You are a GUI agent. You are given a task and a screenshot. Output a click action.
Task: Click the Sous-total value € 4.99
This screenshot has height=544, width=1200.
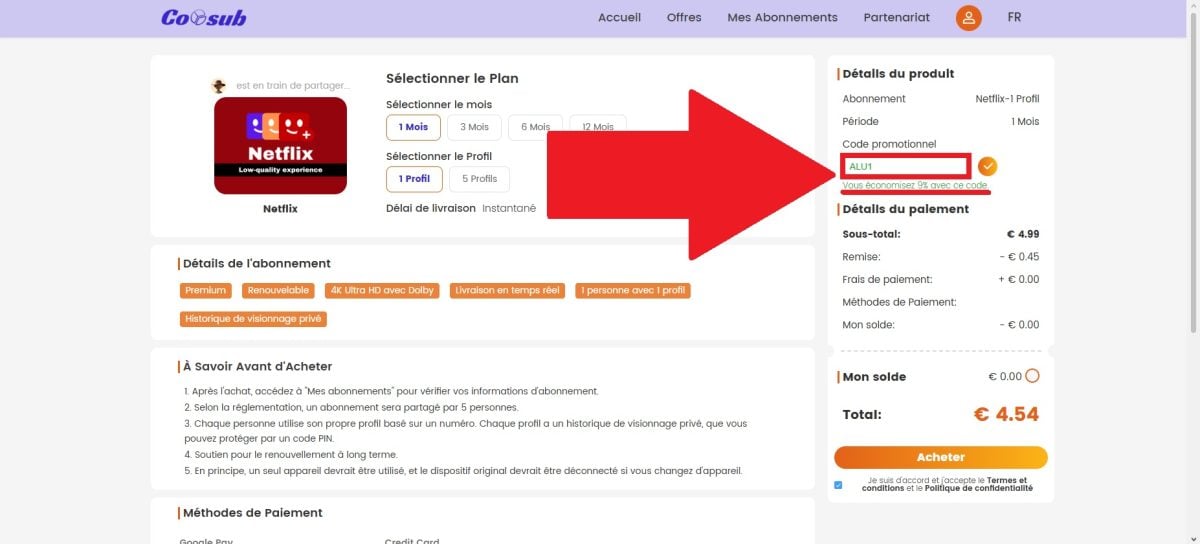pyautogui.click(x=1023, y=234)
